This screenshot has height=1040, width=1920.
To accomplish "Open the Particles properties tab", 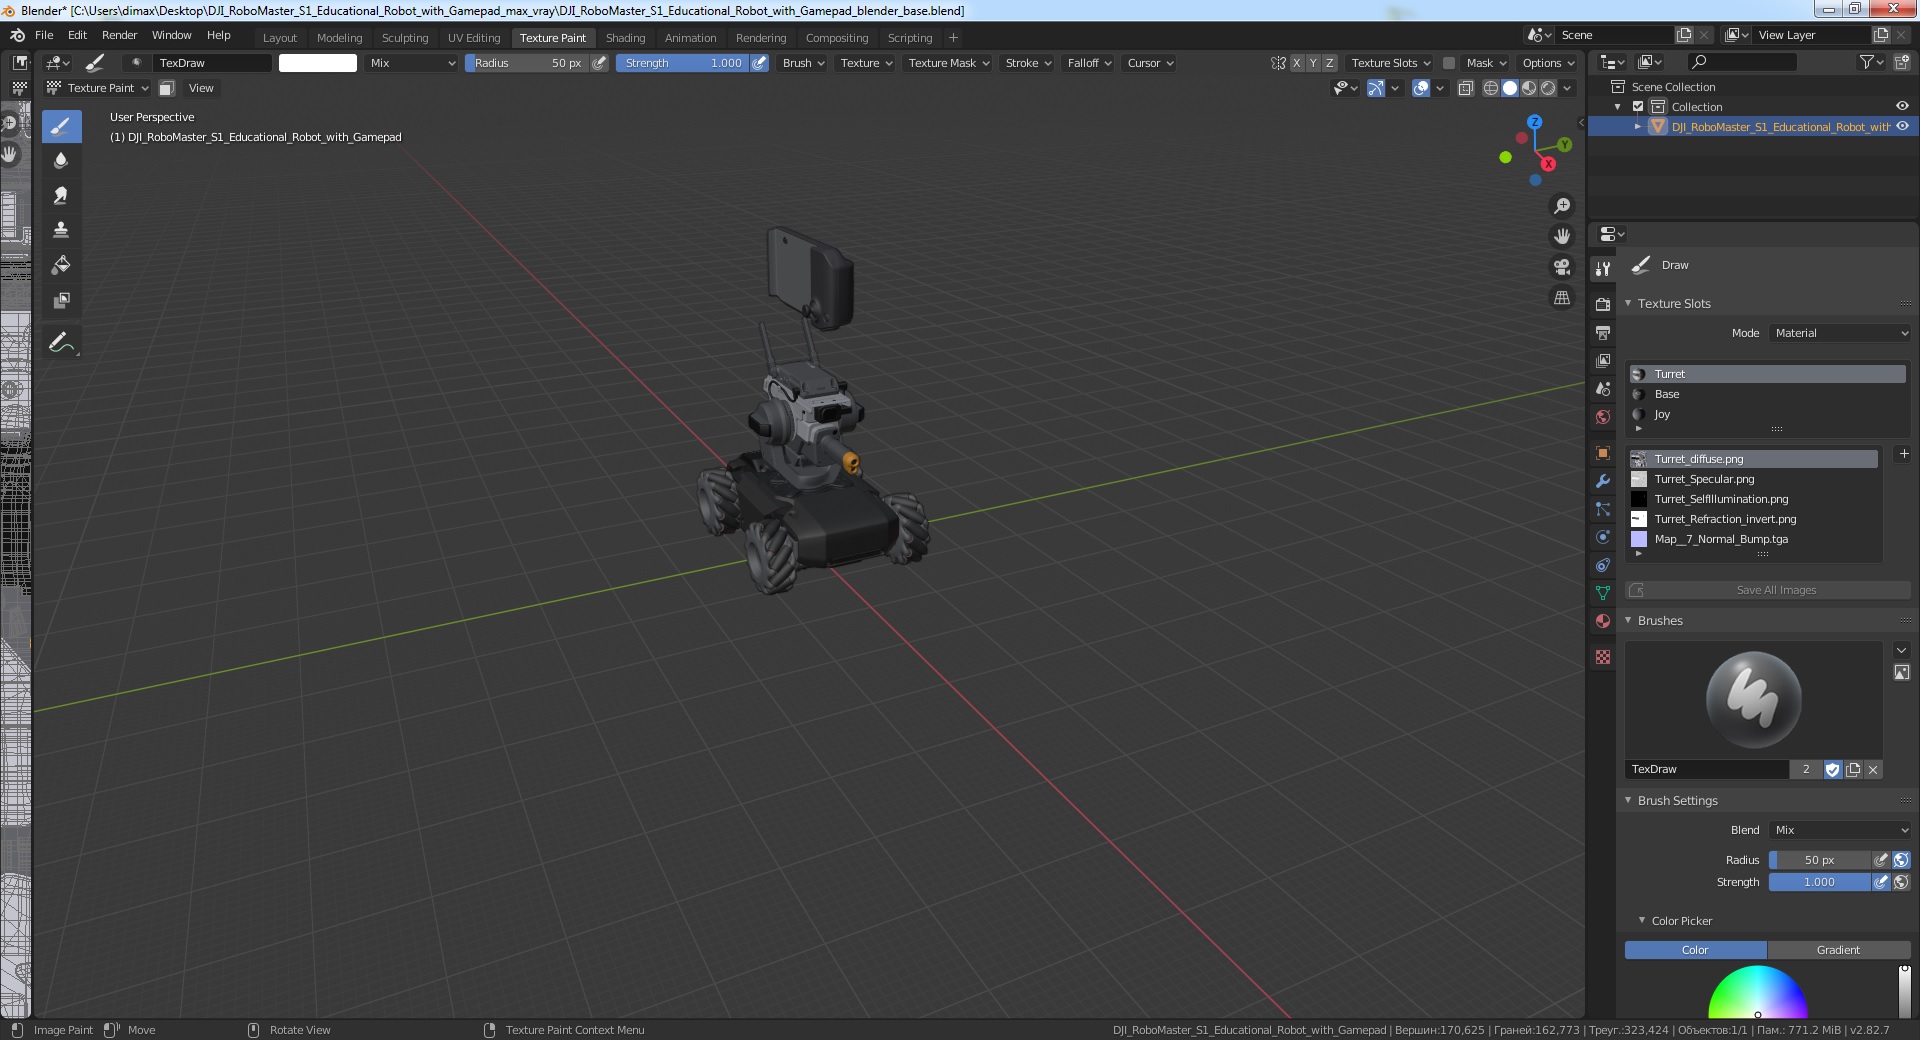I will pos(1603,509).
